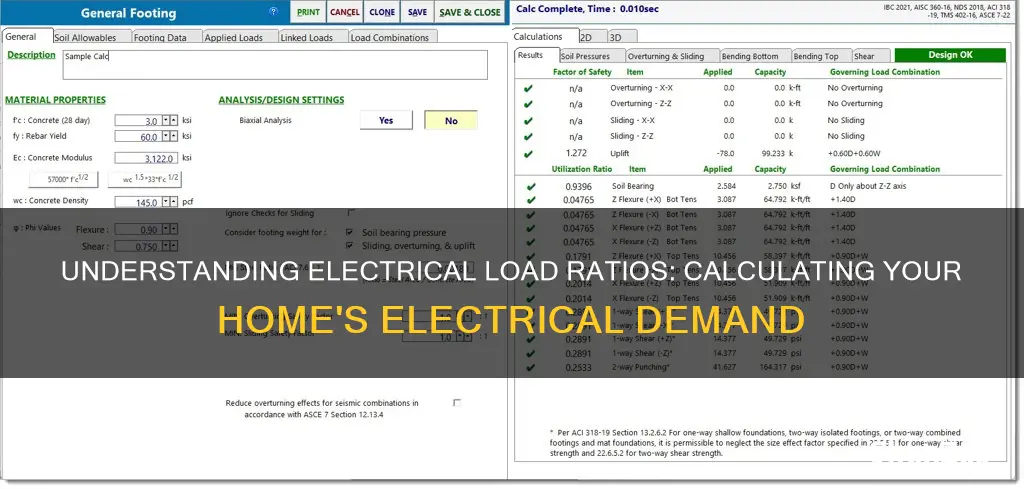Screen dimensions: 1024x489
Task: Decrease fy Rebar Yield with down arrow
Action: pos(166,136)
